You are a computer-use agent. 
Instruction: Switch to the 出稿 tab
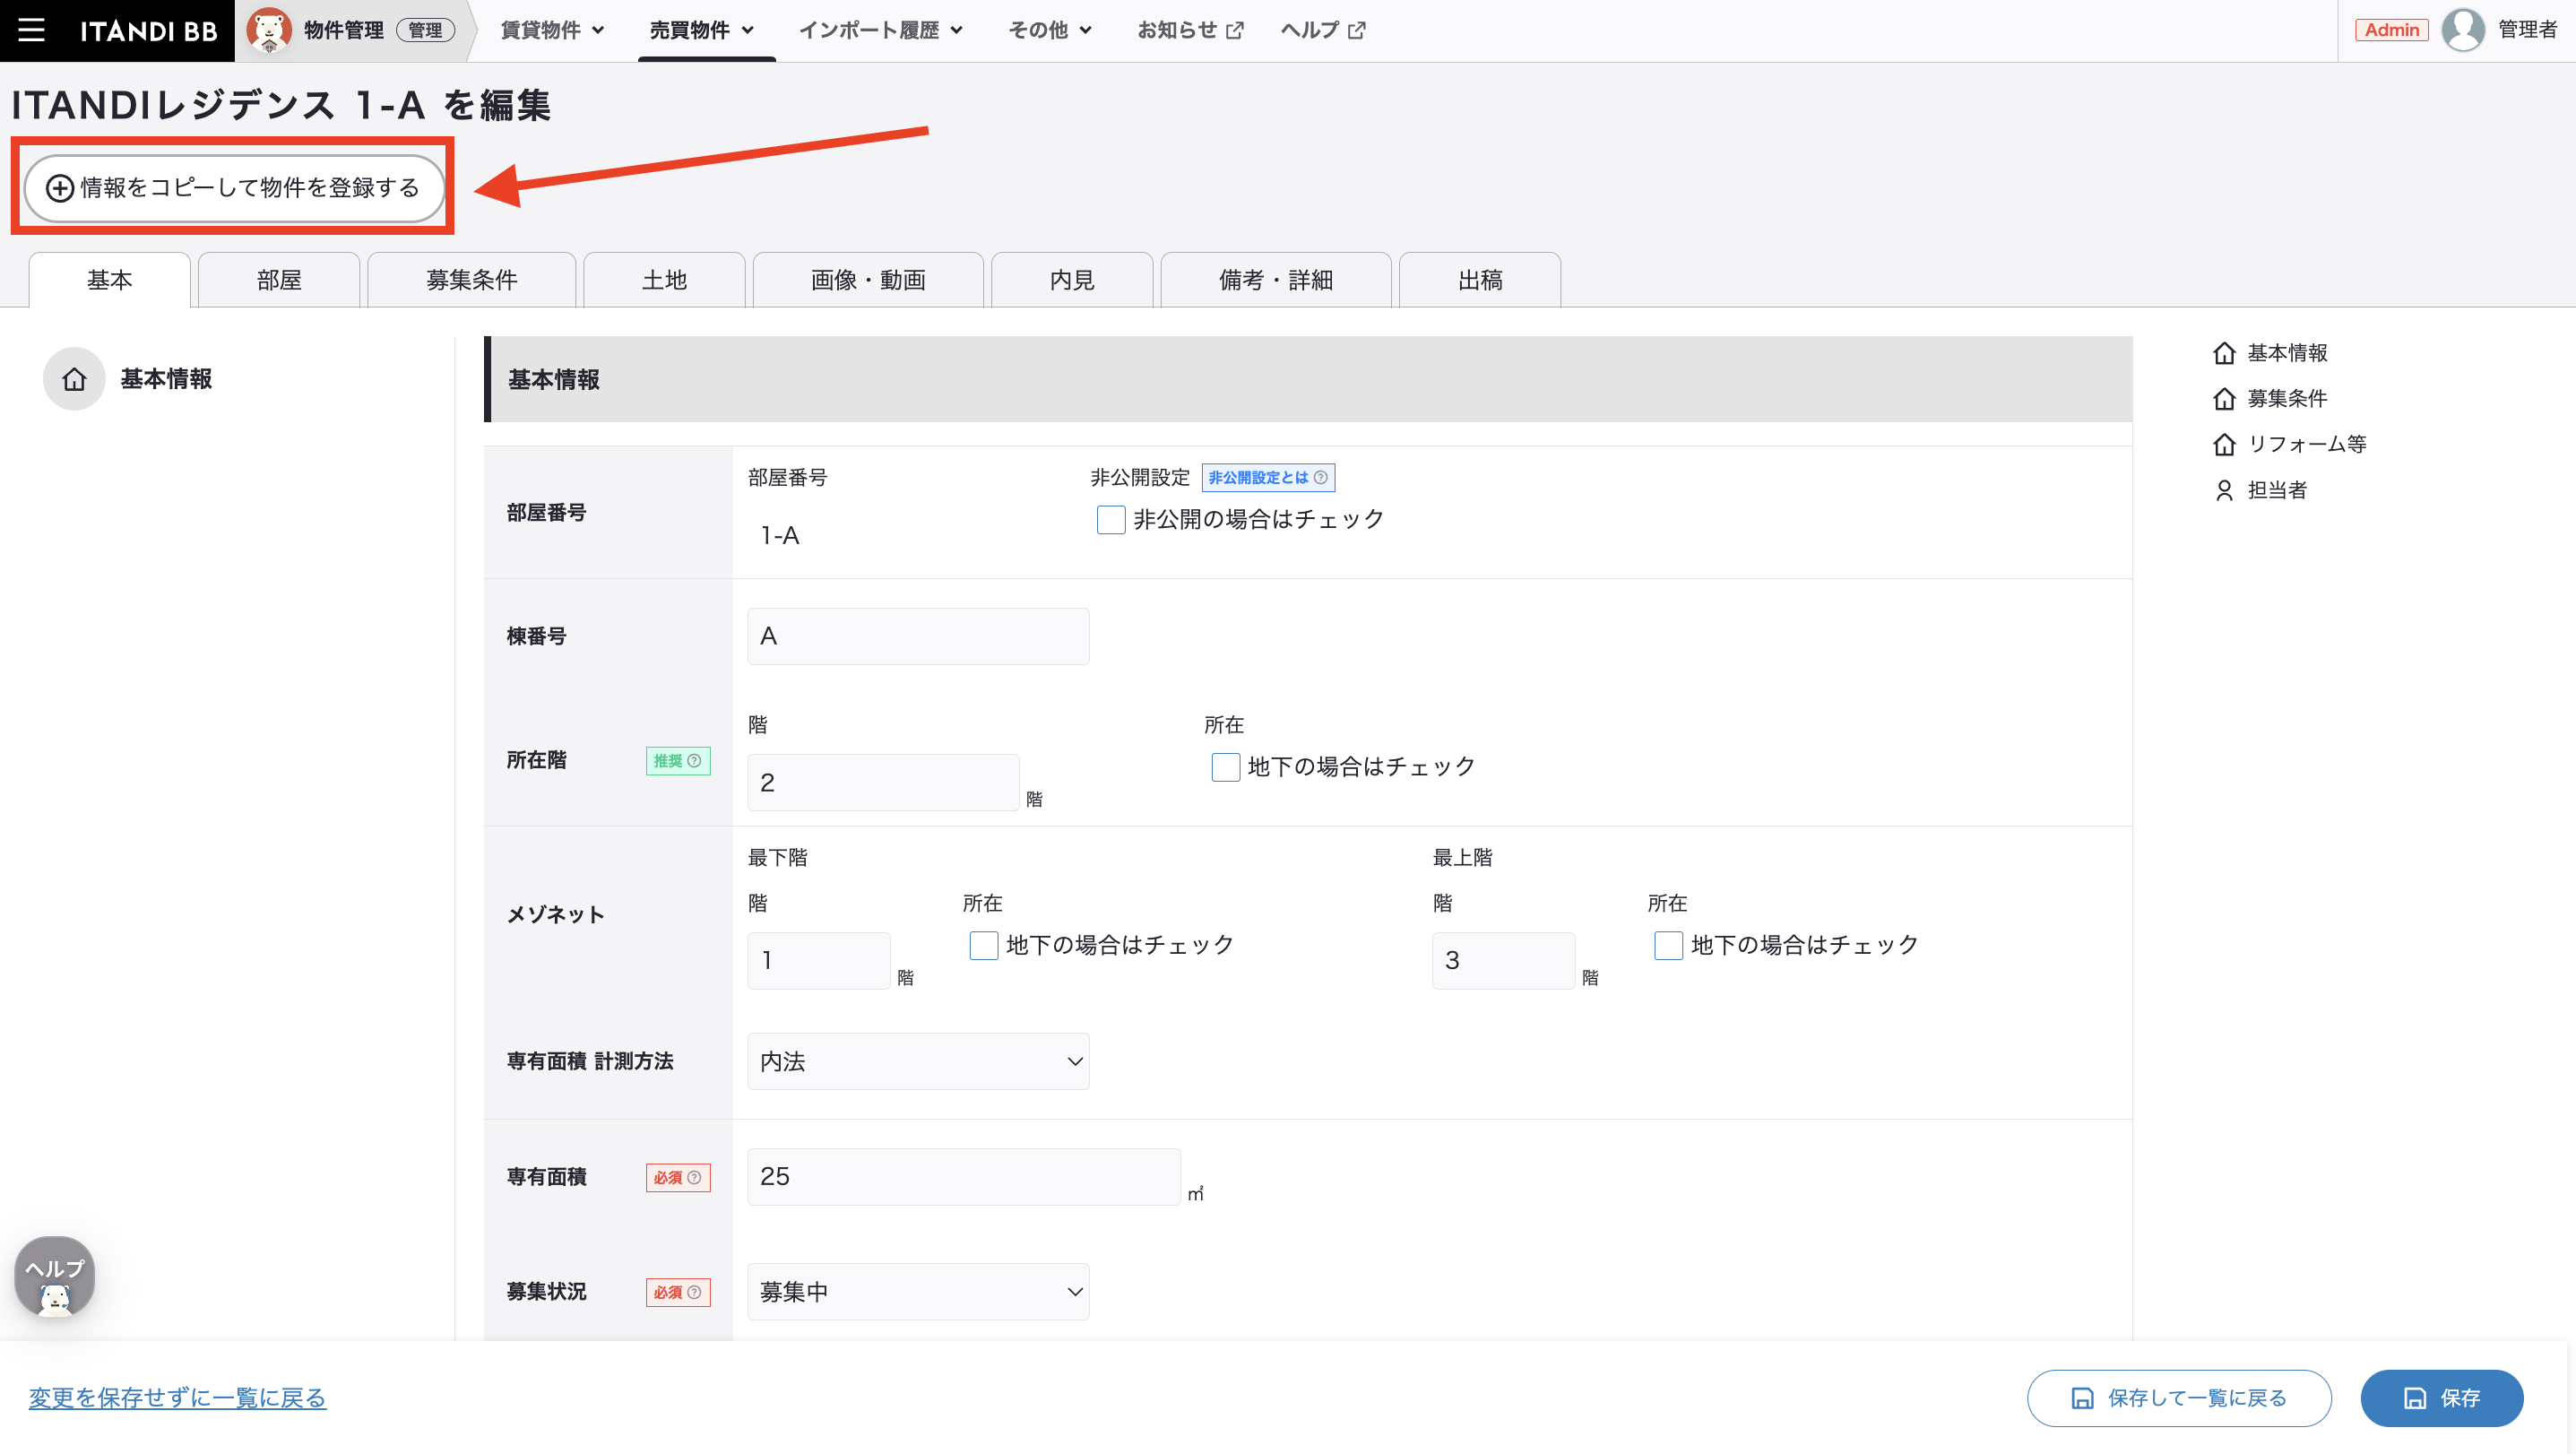point(1480,280)
